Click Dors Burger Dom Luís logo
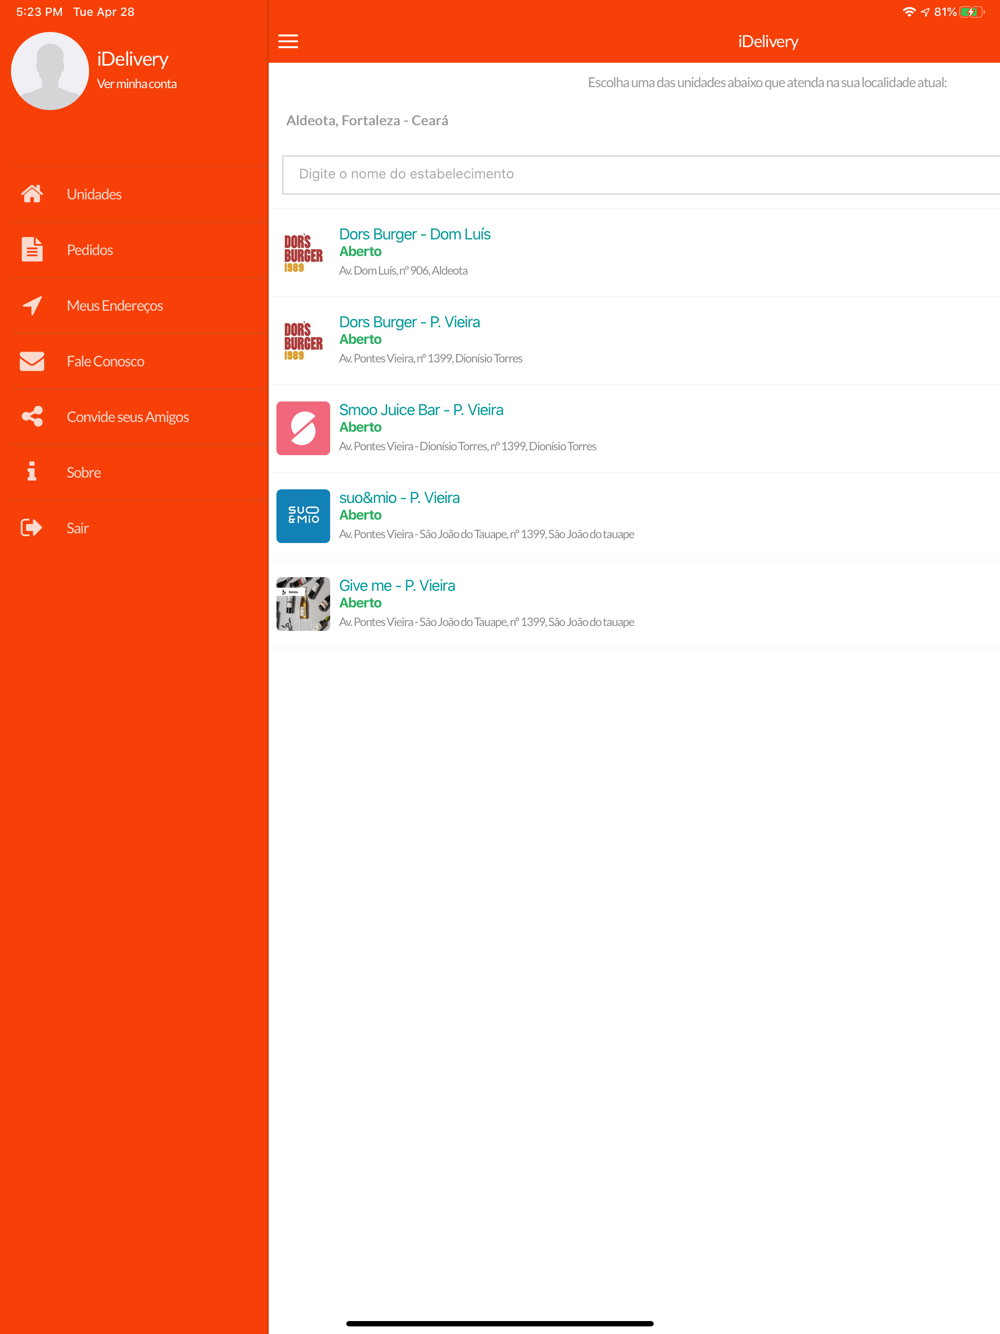1000x1334 pixels. [303, 252]
